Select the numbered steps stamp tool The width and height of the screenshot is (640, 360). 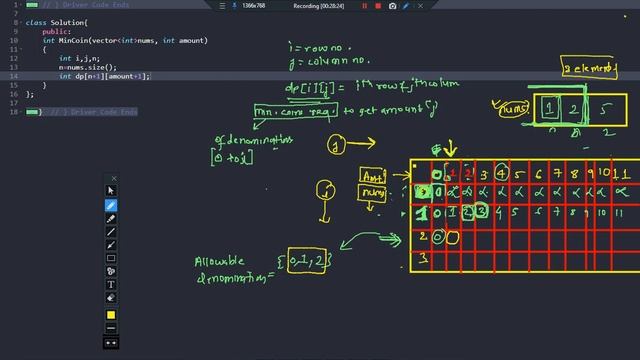(x=111, y=271)
